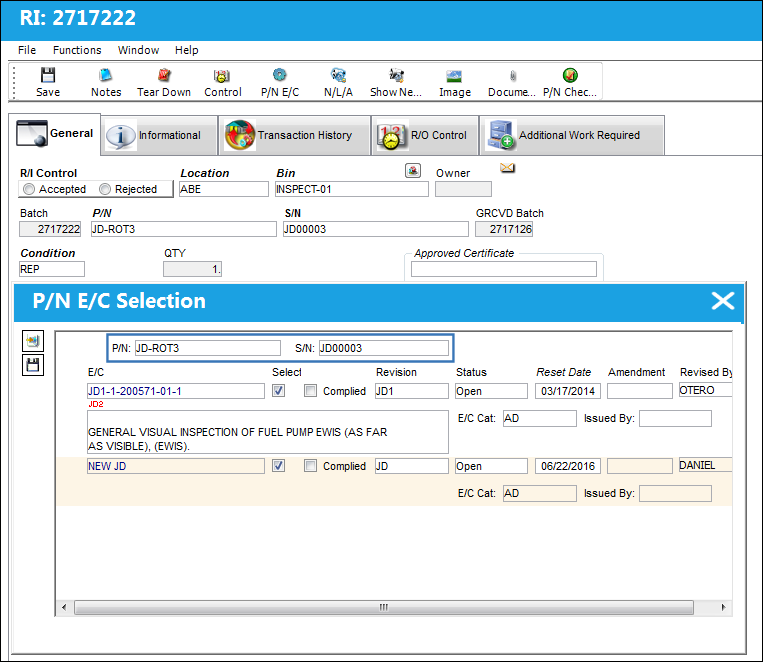Click the main S/N field JD00003
Image resolution: width=763 pixels, height=662 pixels.
click(376, 229)
